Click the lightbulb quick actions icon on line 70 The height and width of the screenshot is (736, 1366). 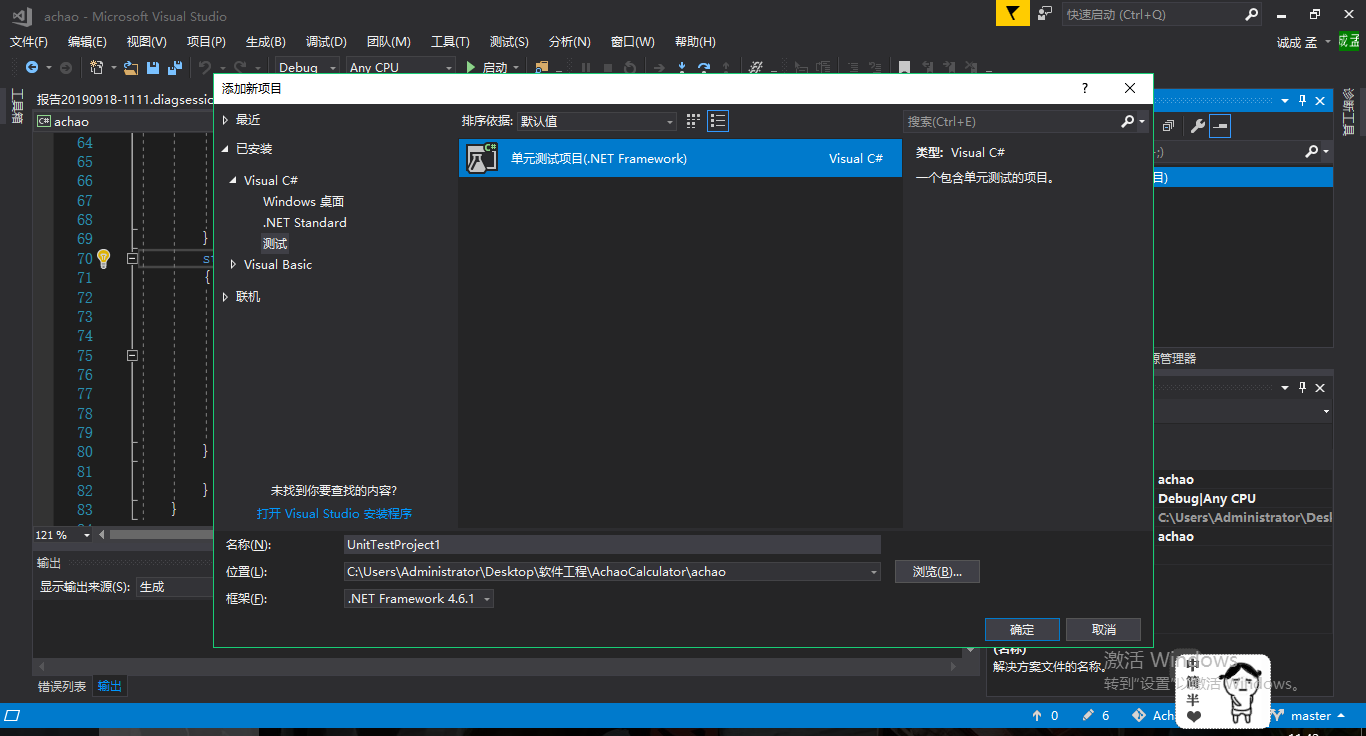(103, 259)
